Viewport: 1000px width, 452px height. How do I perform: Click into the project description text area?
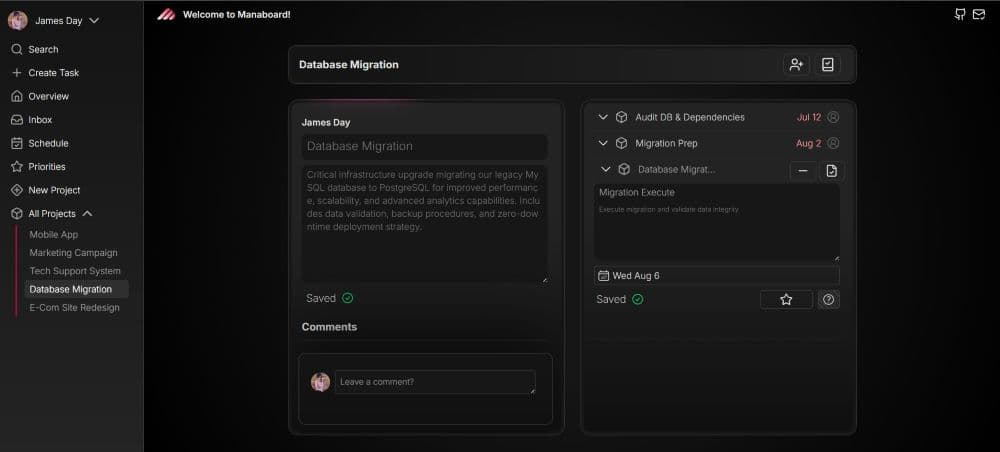point(424,224)
